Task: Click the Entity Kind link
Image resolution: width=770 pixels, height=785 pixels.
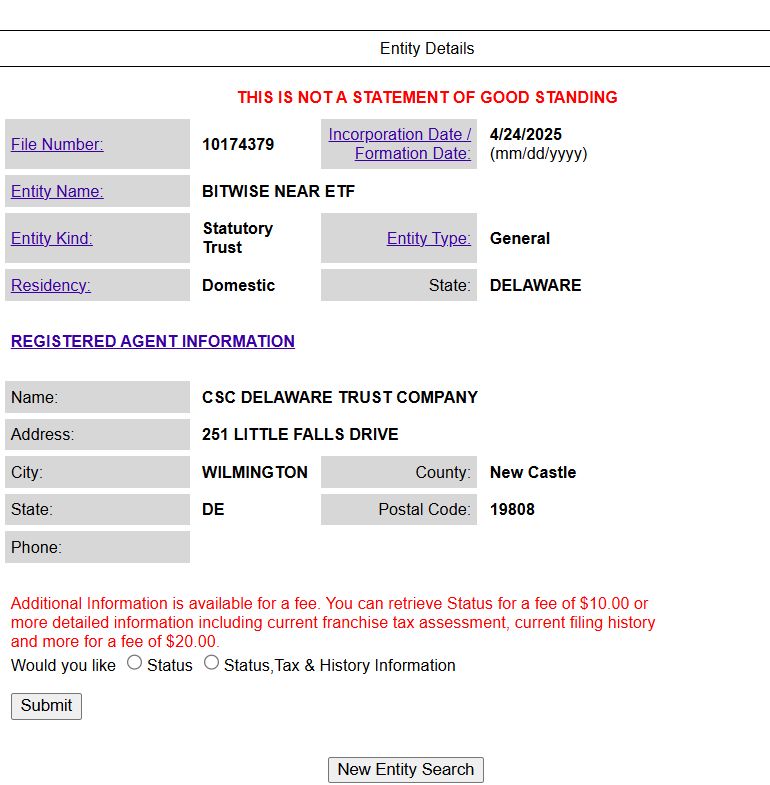Action: [x=52, y=238]
